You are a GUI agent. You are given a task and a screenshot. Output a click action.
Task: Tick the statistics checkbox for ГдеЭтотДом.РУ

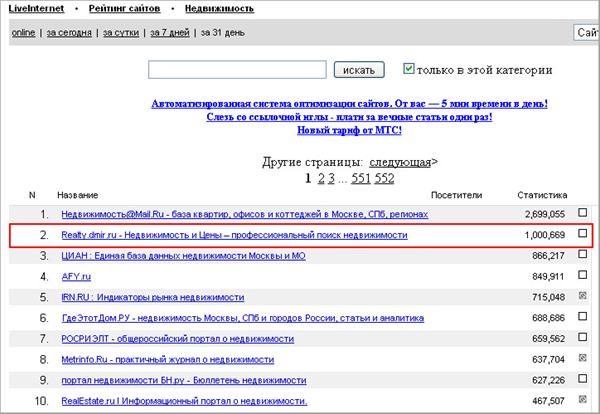point(582,316)
